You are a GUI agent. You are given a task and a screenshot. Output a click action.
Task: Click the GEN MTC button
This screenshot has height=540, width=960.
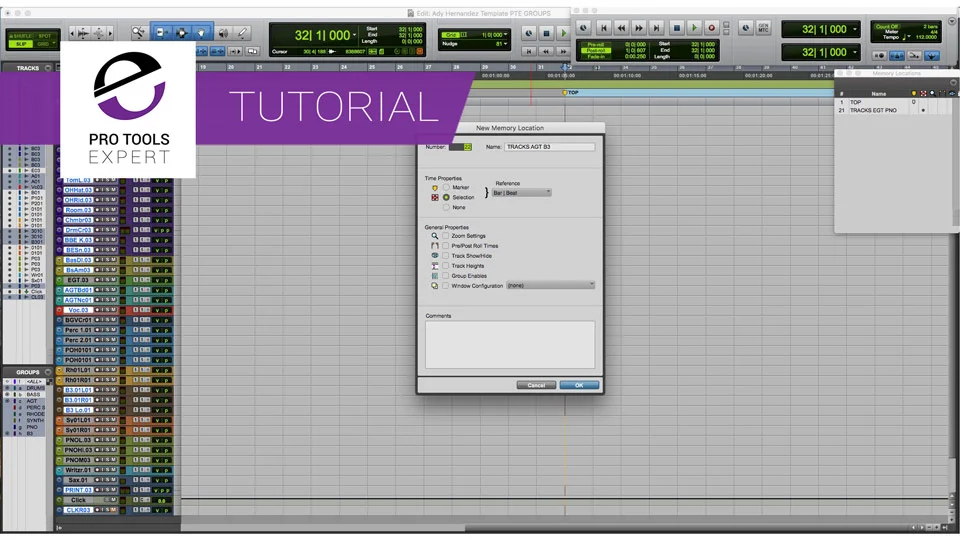763,28
